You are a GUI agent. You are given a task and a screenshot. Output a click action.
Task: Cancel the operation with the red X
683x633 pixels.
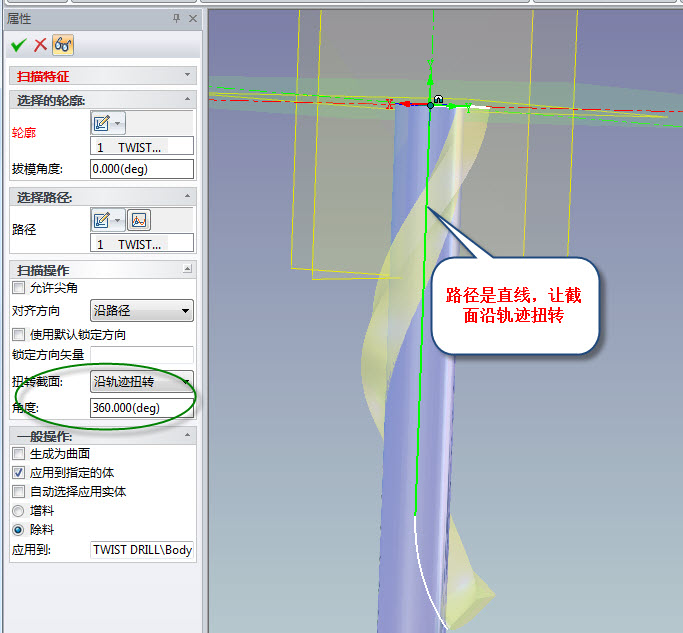[40, 44]
